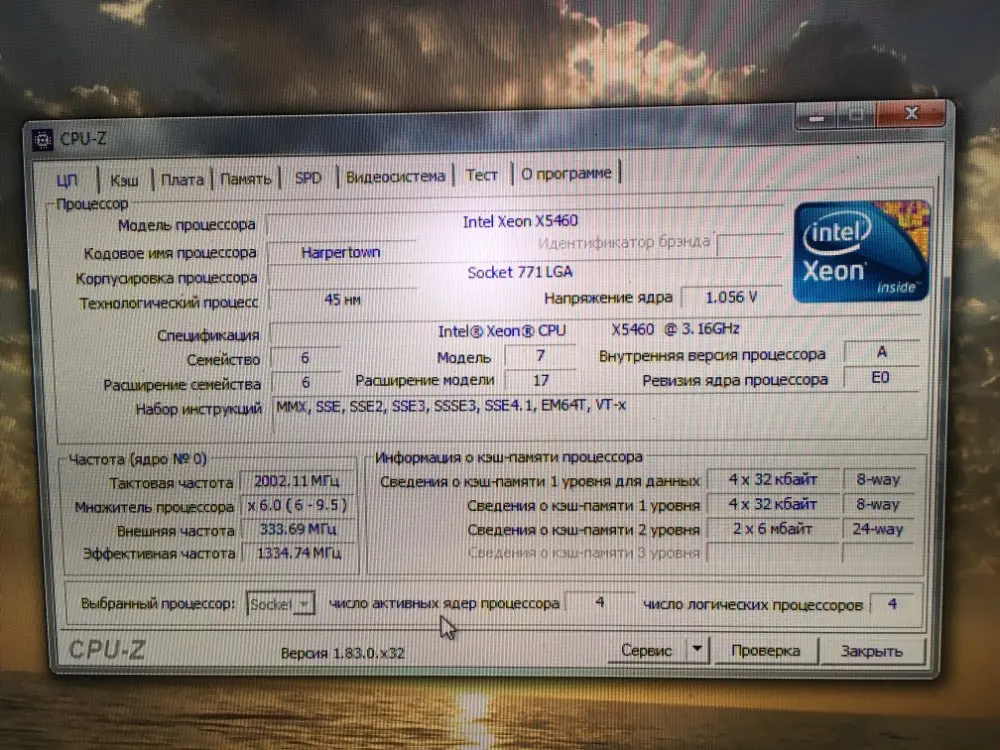Click the E0 core revision value

pos(880,378)
